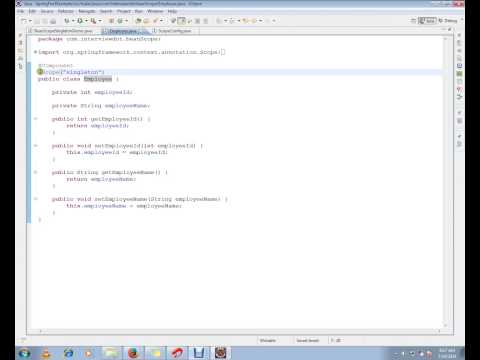The image size is (480, 360).
Task: Click the taskbar clock
Action: pyautogui.click(x=447, y=353)
